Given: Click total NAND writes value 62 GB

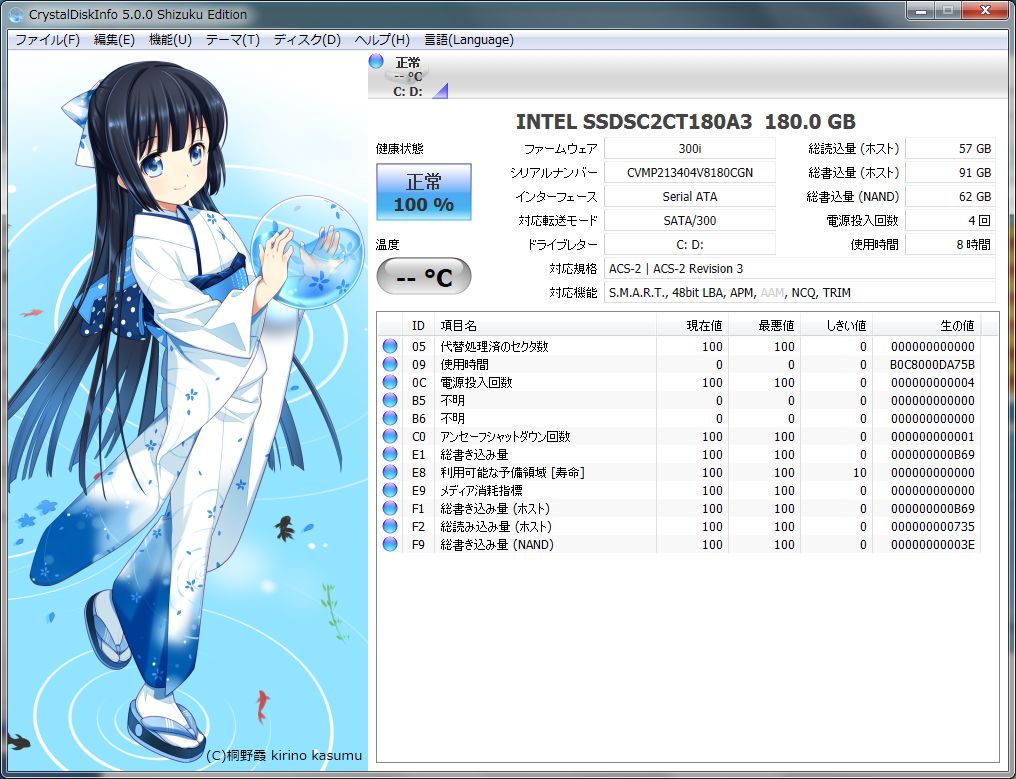Looking at the screenshot, I should 950,196.
